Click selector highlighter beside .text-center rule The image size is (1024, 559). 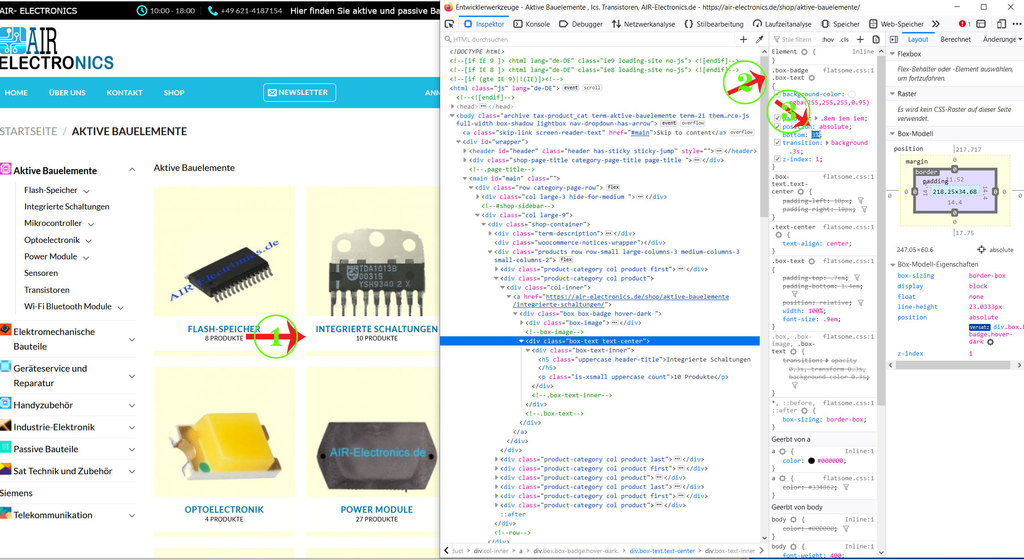click(778, 234)
